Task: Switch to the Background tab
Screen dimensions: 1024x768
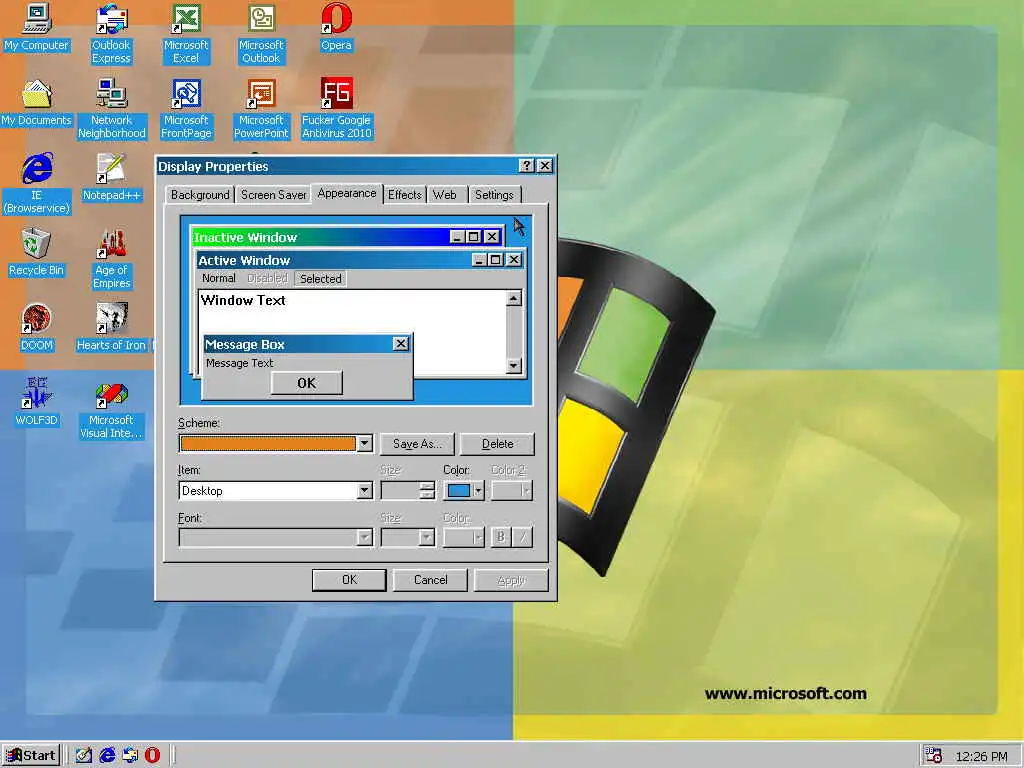Action: 200,195
